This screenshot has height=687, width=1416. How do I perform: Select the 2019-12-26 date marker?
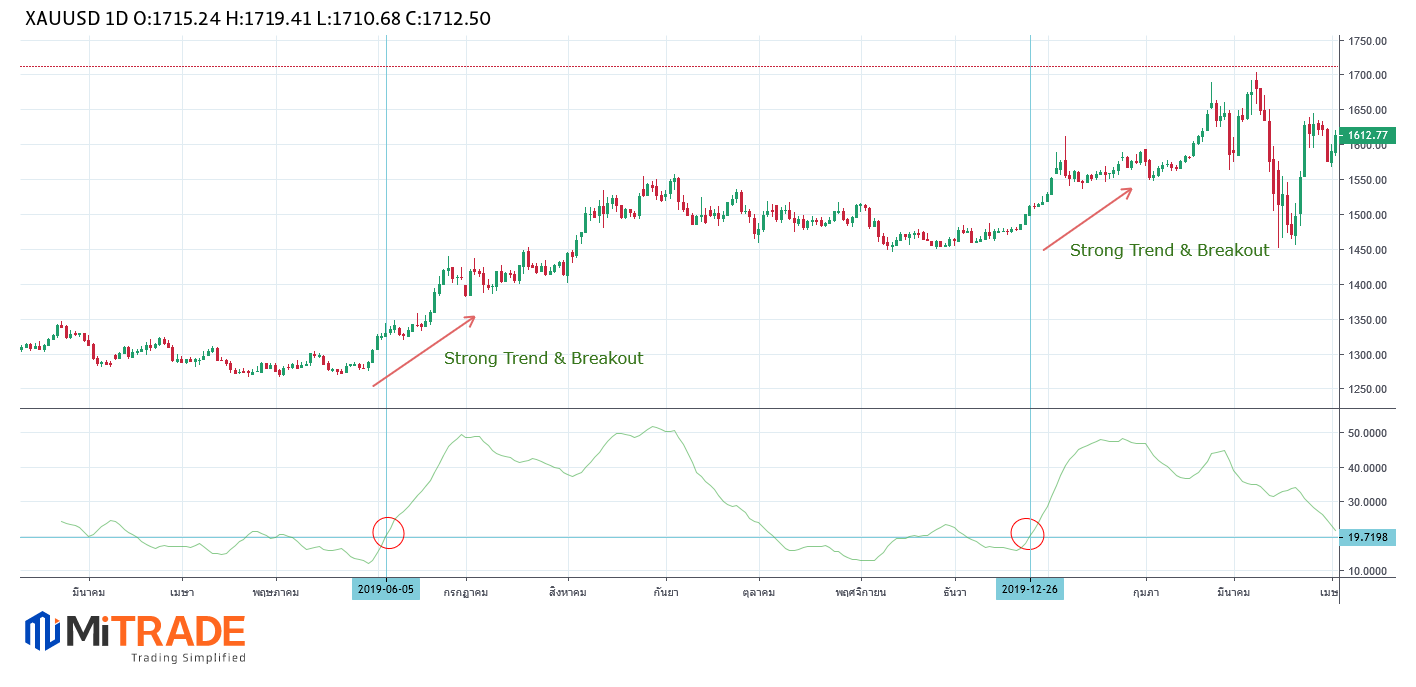coord(1029,590)
